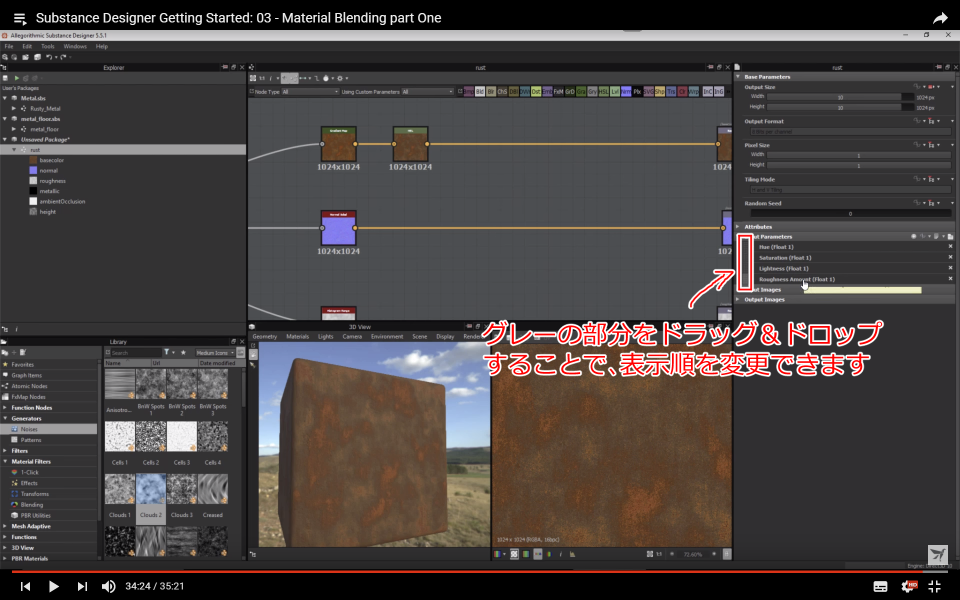Select Atomic Nodes category

(29, 386)
